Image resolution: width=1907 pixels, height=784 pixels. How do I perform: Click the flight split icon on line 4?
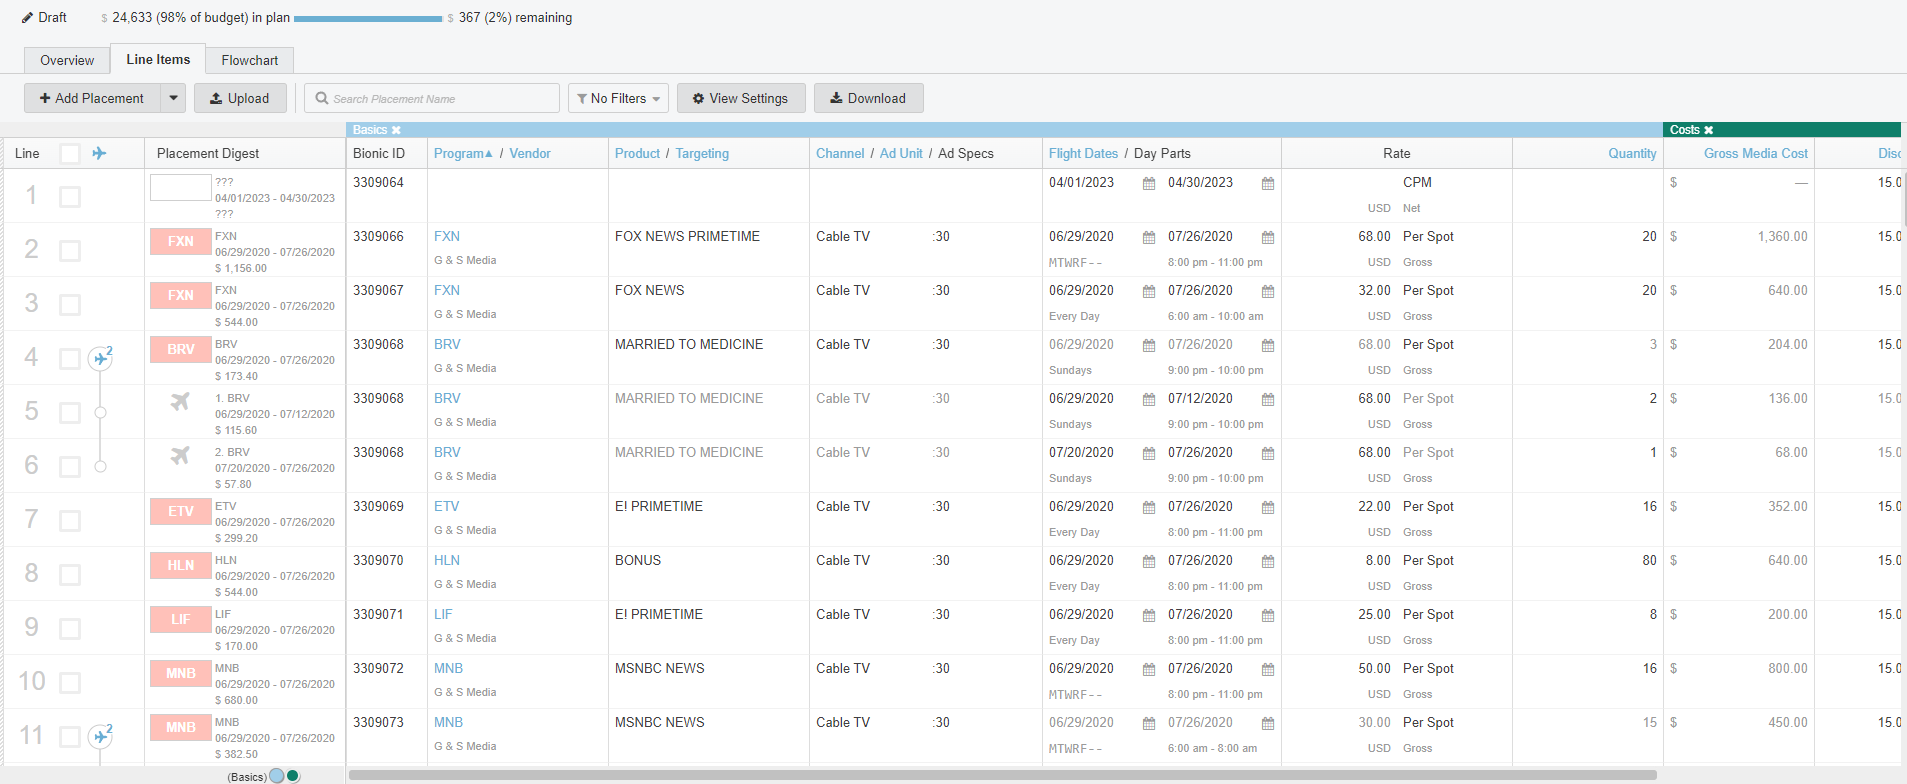(101, 358)
